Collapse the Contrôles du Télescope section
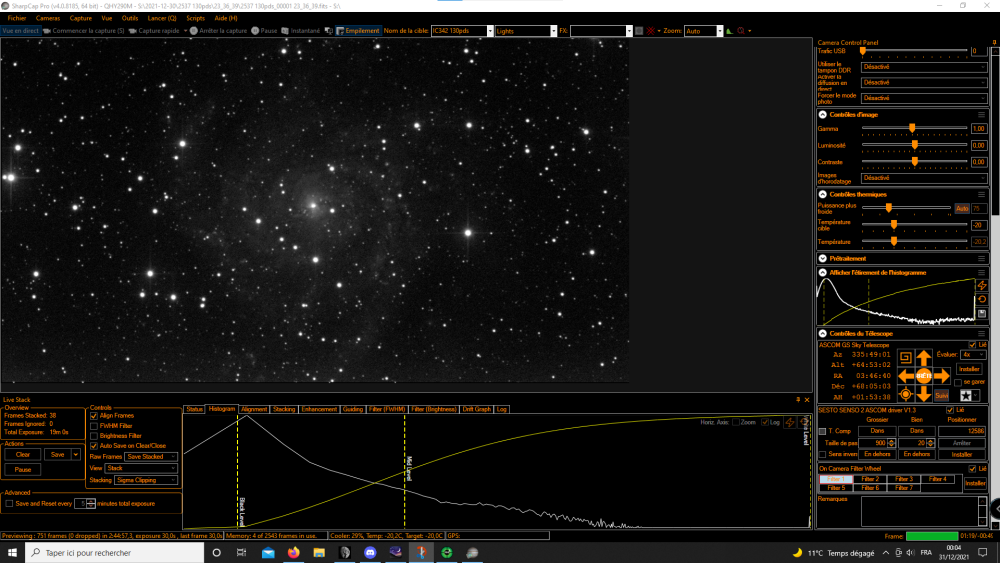1000x563 pixels. coord(823,333)
